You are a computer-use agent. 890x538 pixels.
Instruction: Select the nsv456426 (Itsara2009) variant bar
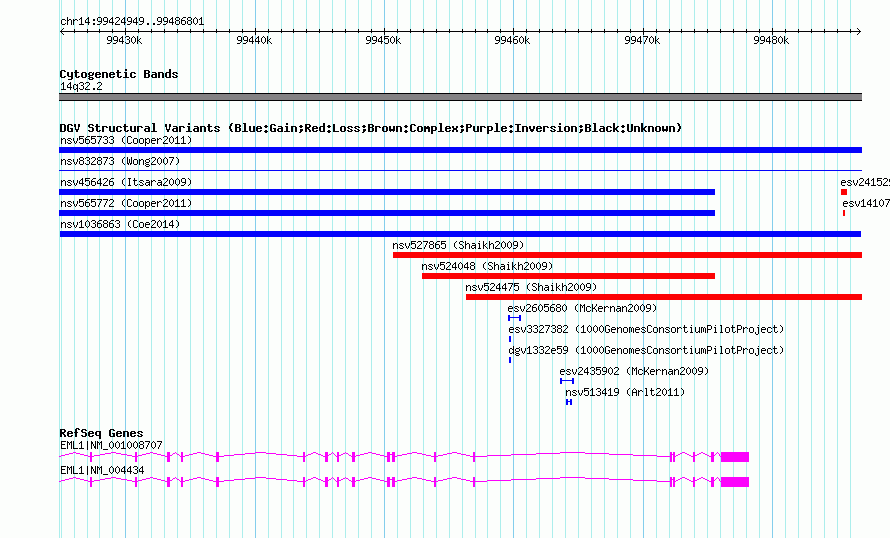[x=387, y=192]
